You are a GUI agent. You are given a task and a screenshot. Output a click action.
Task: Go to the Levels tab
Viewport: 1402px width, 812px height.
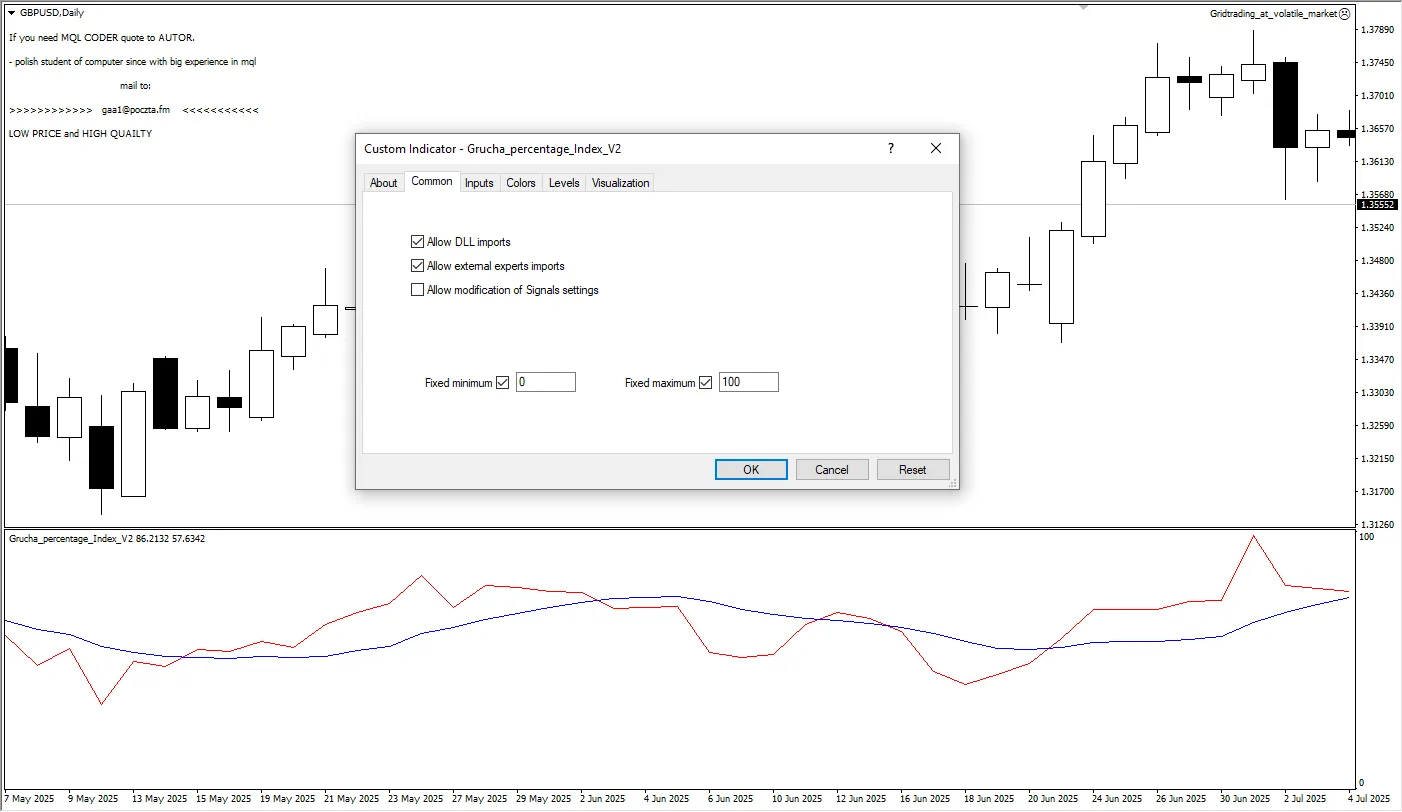564,183
